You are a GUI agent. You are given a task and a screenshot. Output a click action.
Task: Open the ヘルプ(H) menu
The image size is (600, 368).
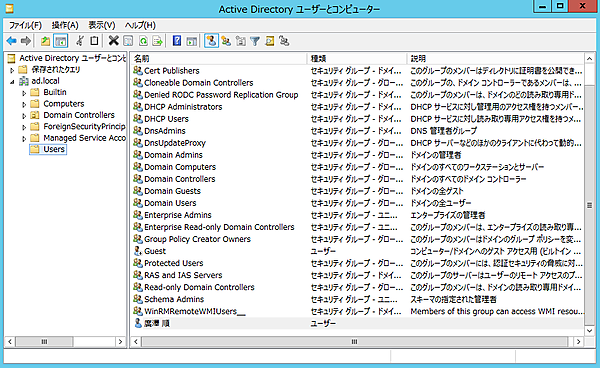point(140,25)
